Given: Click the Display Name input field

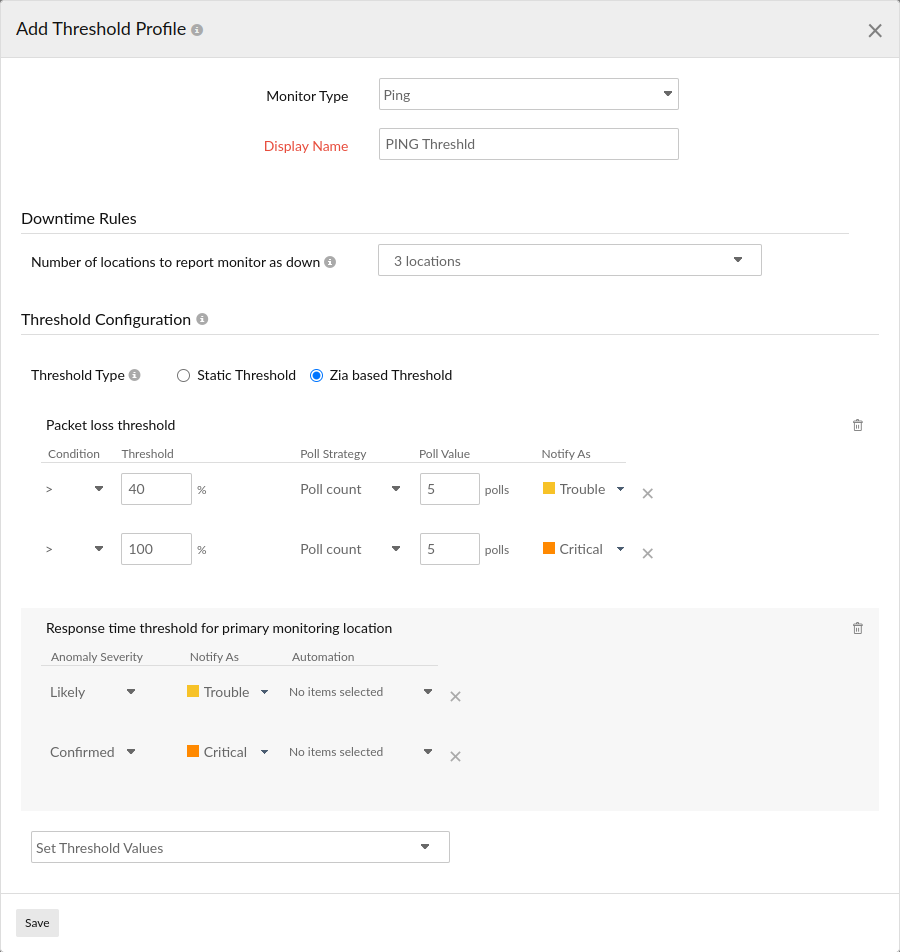Looking at the screenshot, I should click(528, 144).
